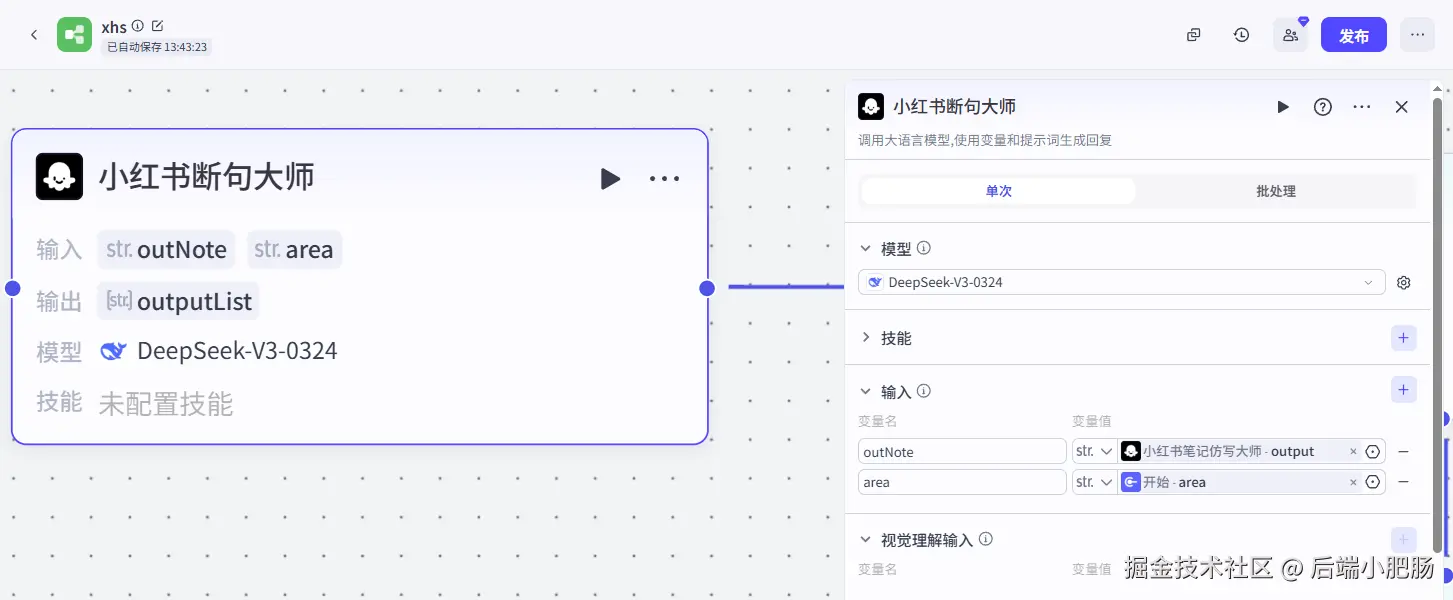Open the collaborators icon

[1290, 35]
